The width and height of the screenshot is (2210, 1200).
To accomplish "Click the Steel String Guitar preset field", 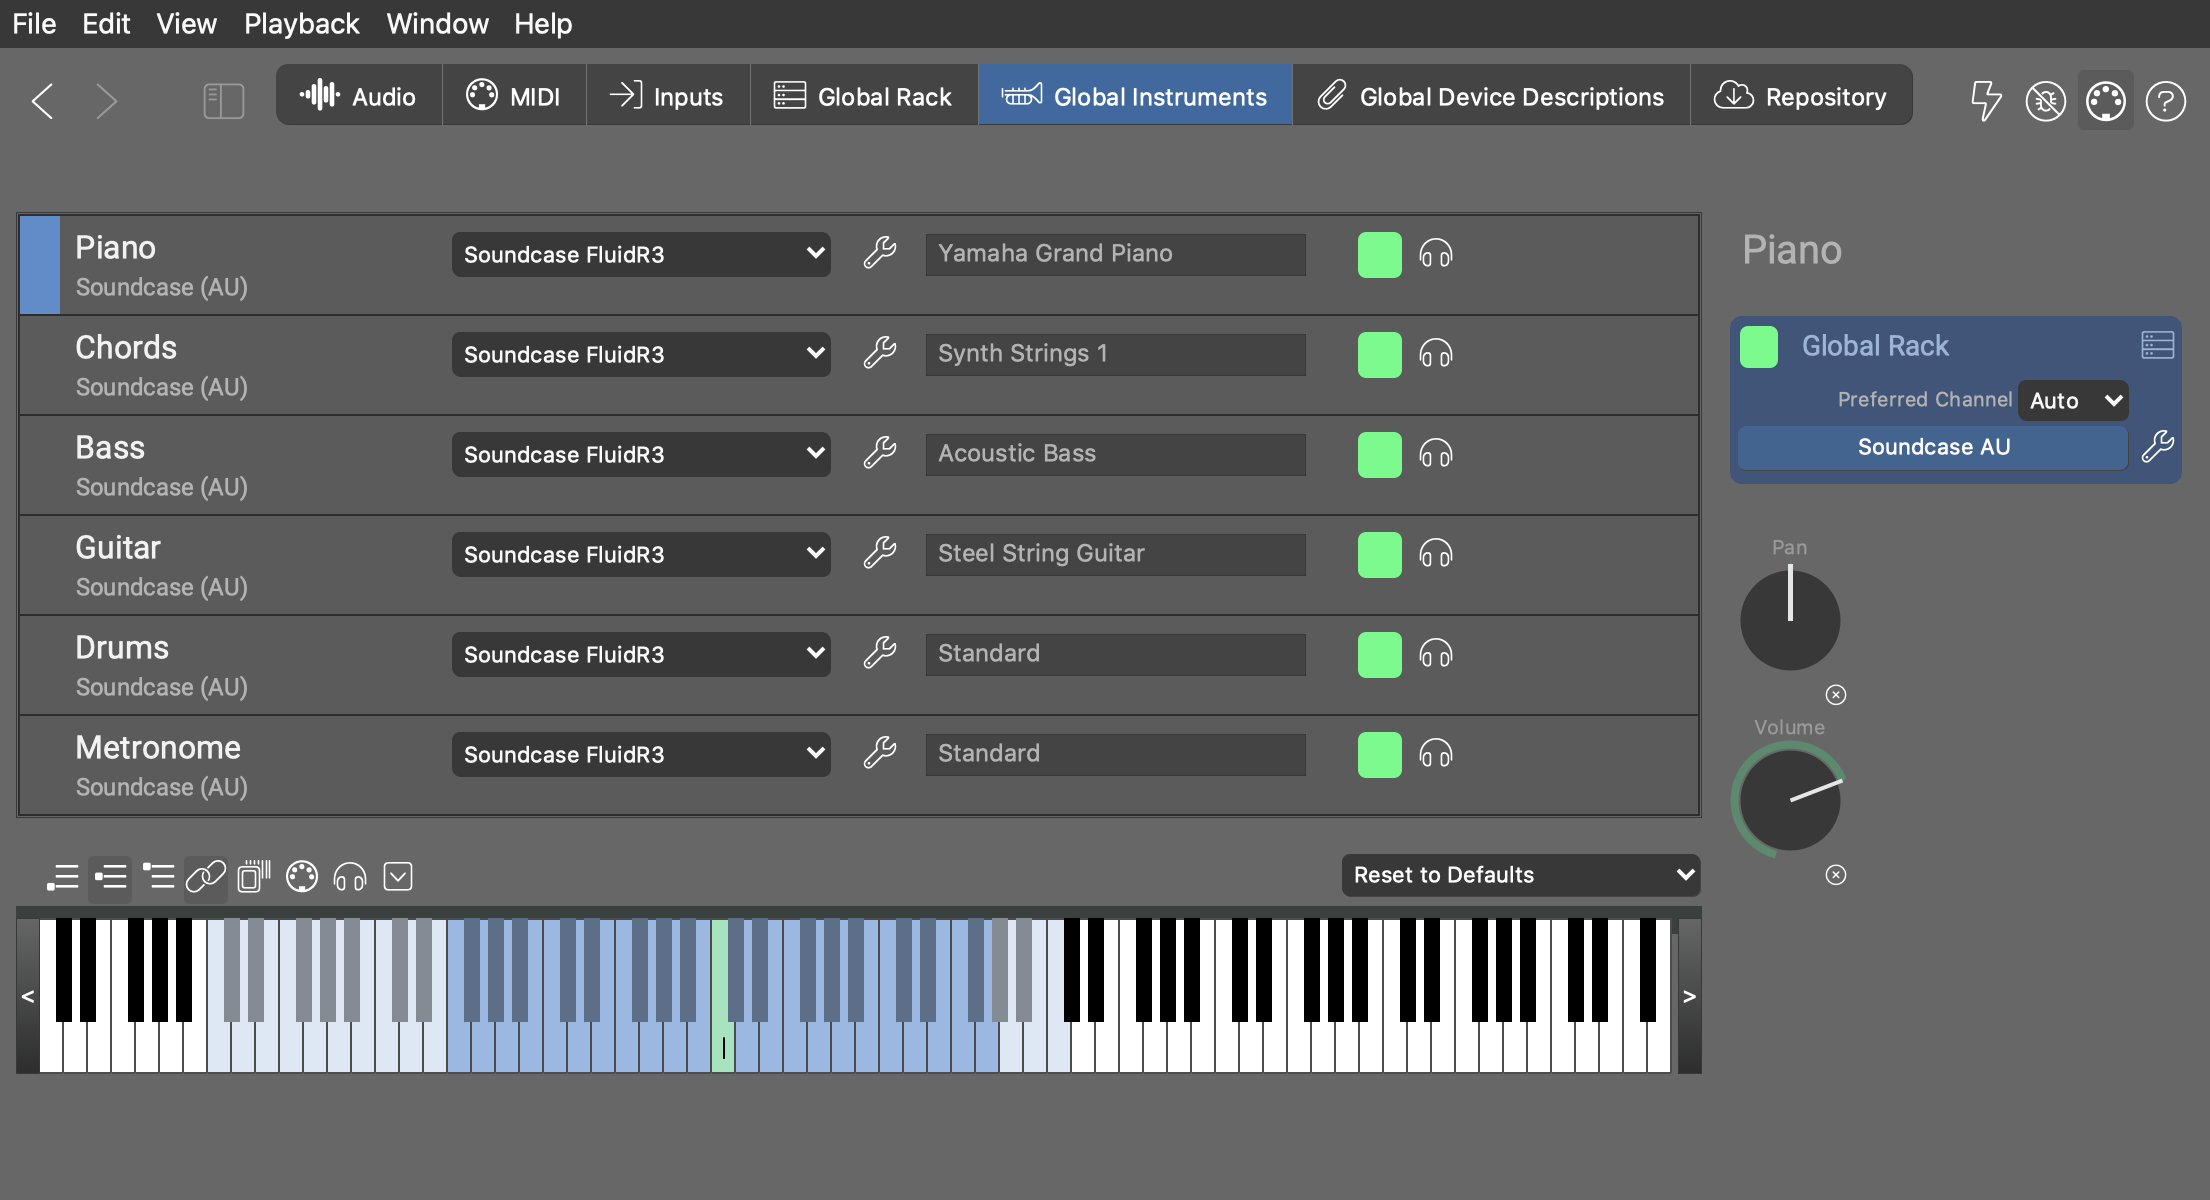I will tap(1115, 554).
